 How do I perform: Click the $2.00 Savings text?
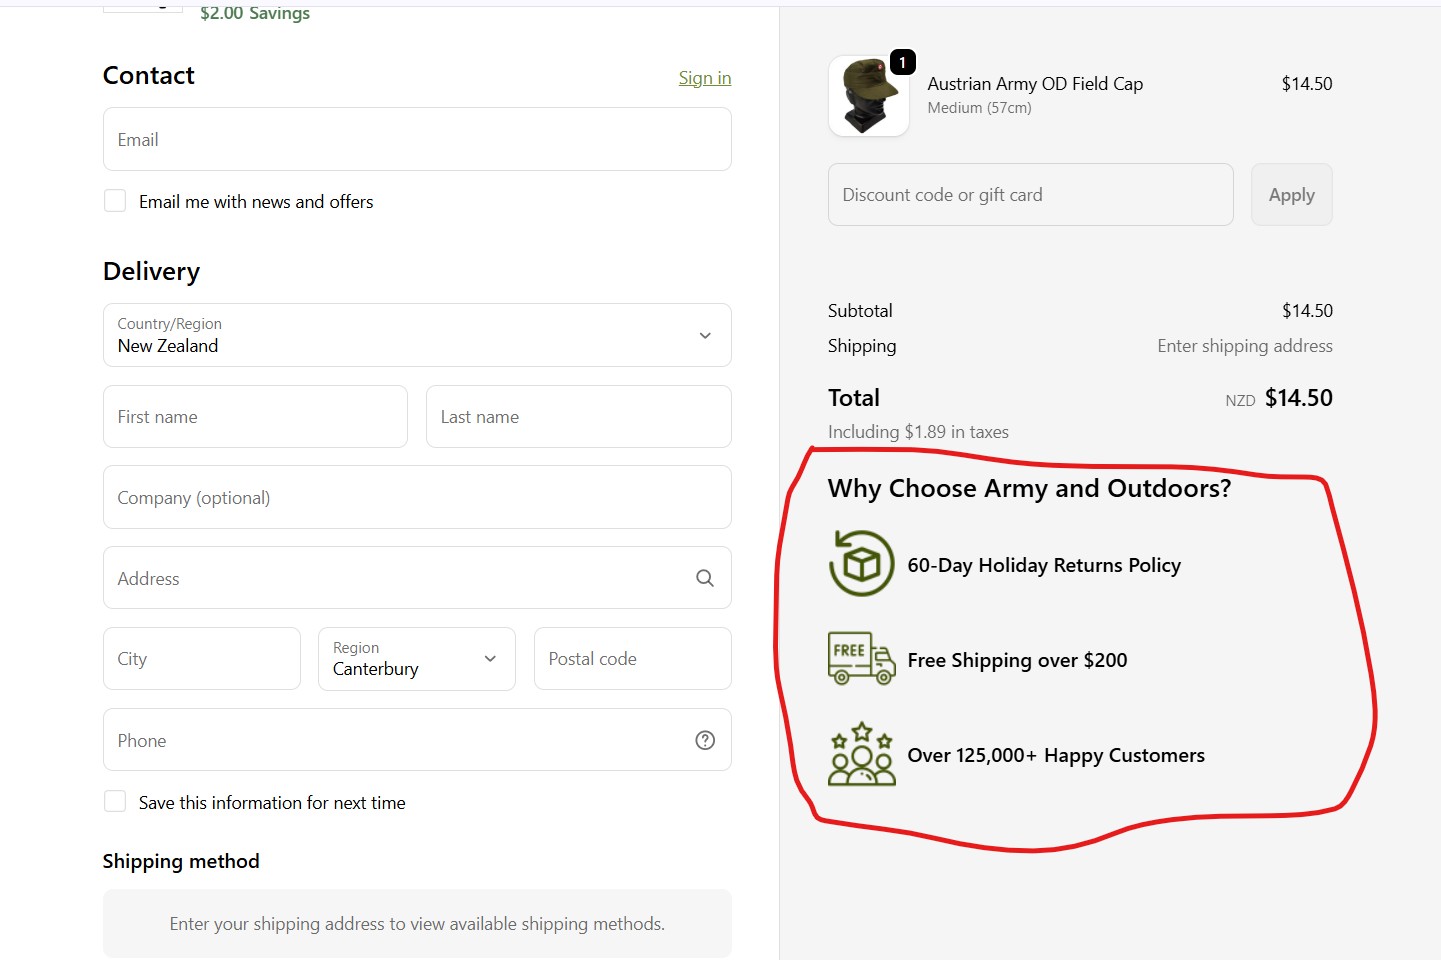point(255,13)
